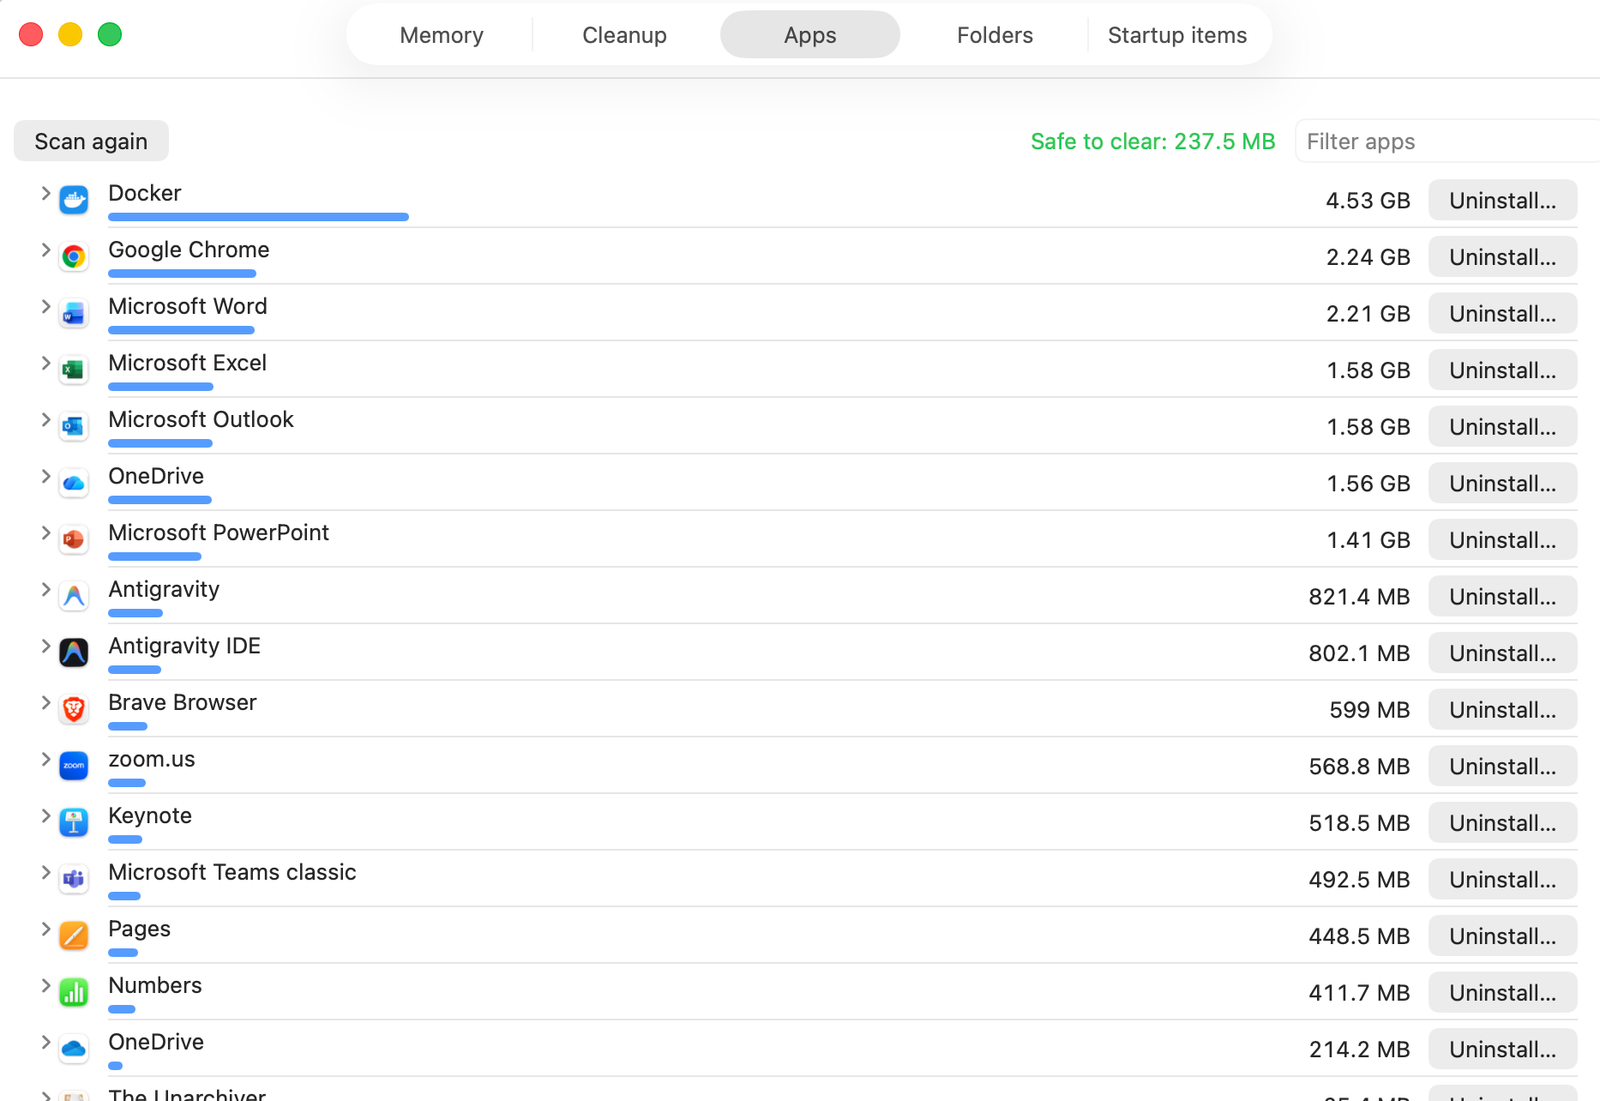Click the Brave Browser lion icon
The width and height of the screenshot is (1600, 1101).
[74, 710]
